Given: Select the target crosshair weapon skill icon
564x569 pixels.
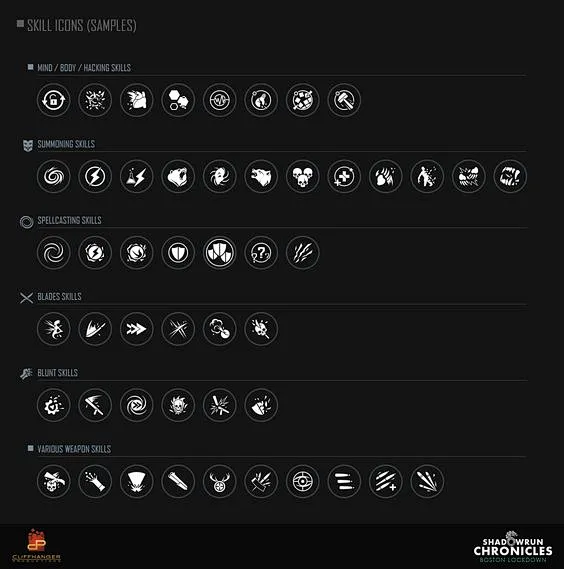Looking at the screenshot, I should pos(302,481).
